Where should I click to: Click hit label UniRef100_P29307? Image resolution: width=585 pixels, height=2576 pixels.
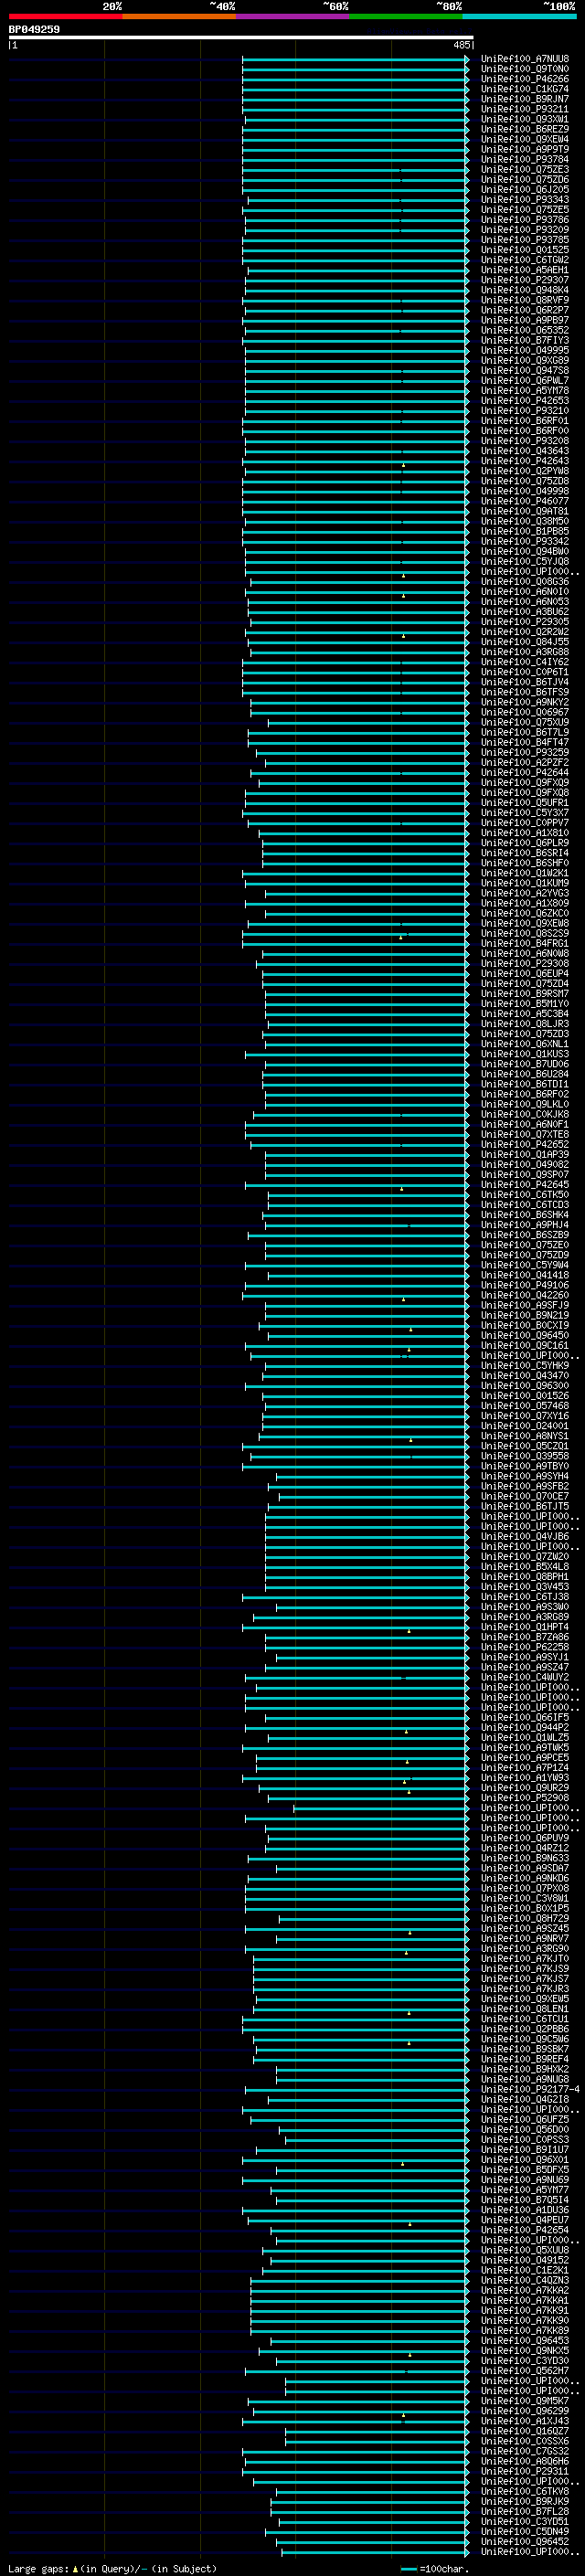[x=525, y=280]
